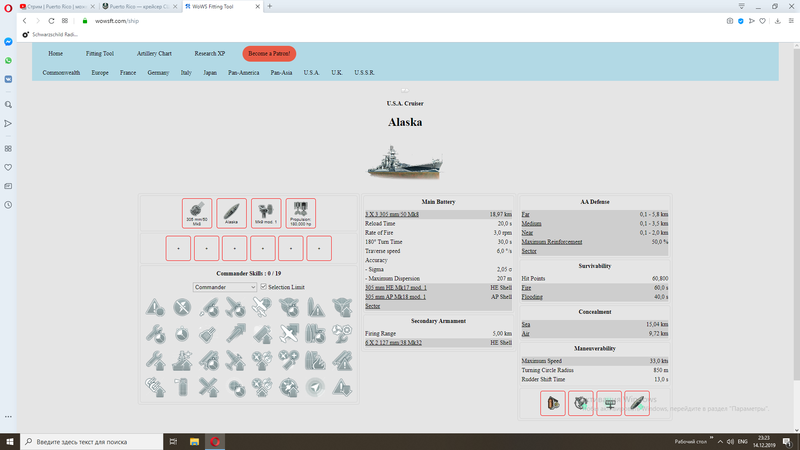Image resolution: width=800 pixels, height=450 pixels.
Task: Toggle the Selection Limit checkbox
Action: pyautogui.click(x=263, y=287)
